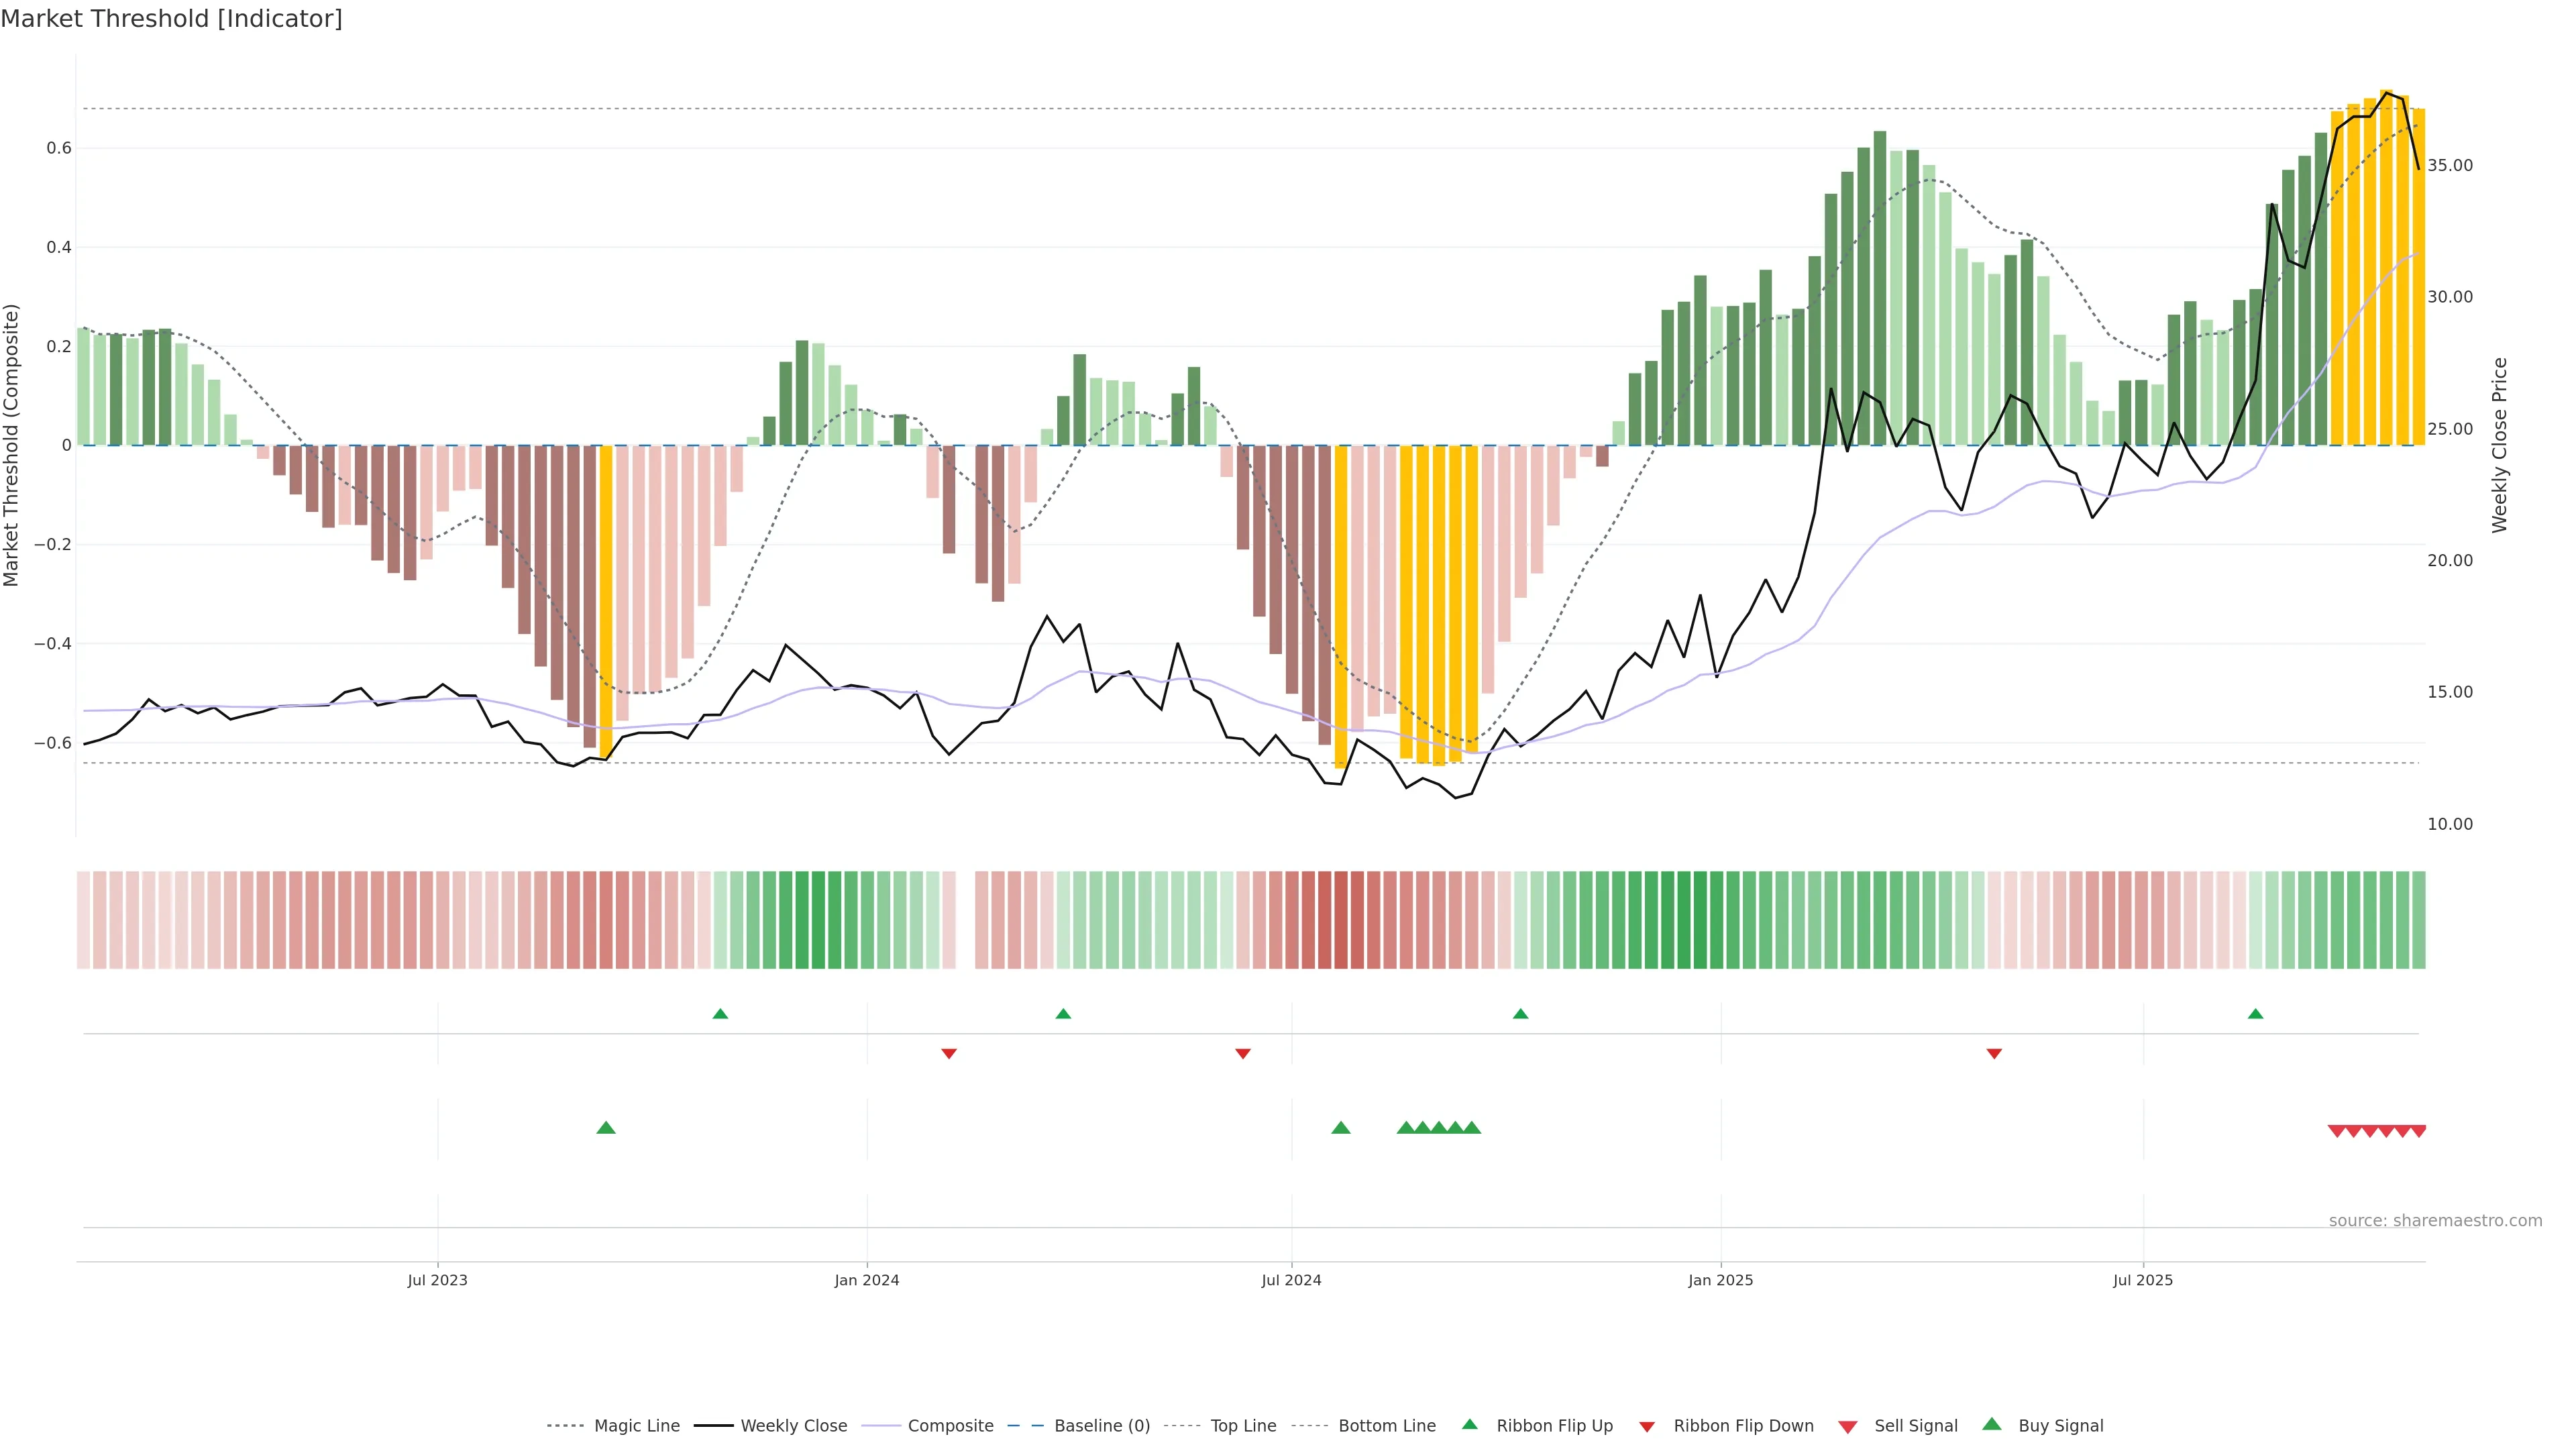The height and width of the screenshot is (1449, 2576).
Task: Click the Buy Signal legend triangle
Action: click(1991, 1424)
